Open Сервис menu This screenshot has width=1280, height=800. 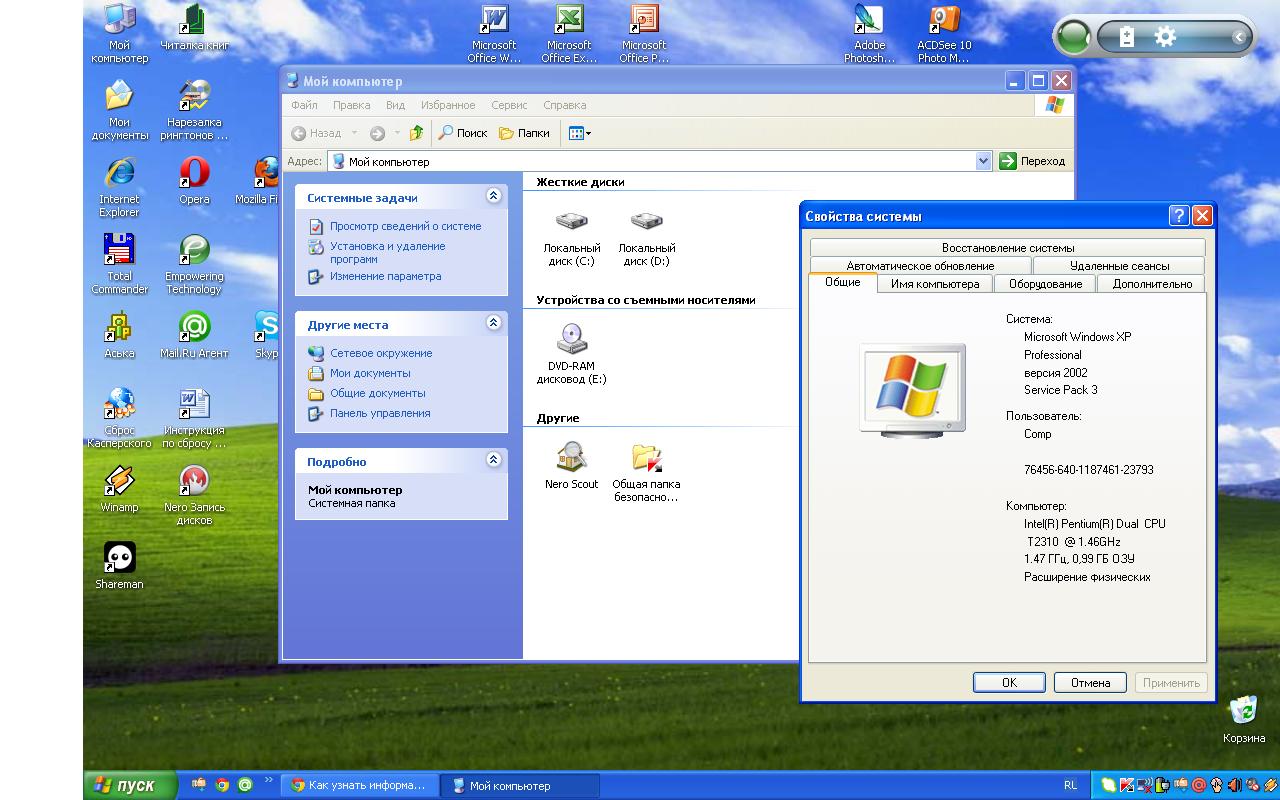point(509,105)
